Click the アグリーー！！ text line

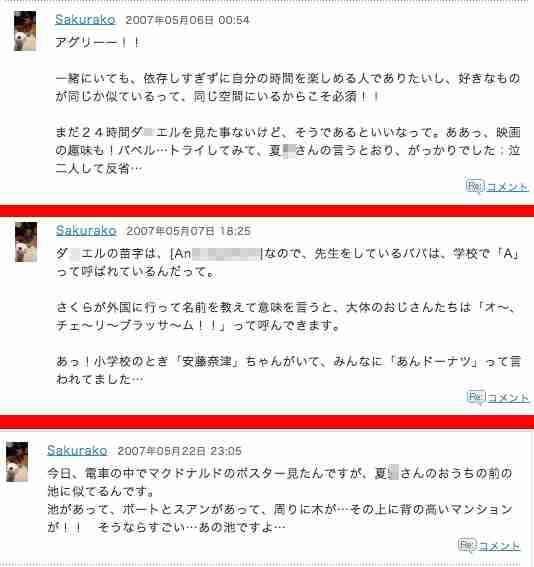pos(97,42)
